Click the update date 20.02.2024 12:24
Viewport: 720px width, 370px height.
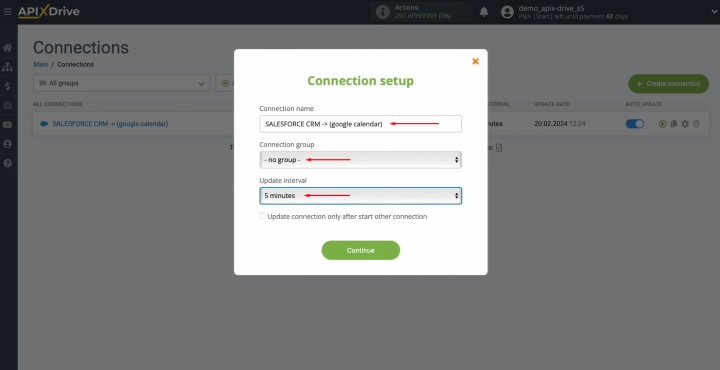pyautogui.click(x=559, y=124)
